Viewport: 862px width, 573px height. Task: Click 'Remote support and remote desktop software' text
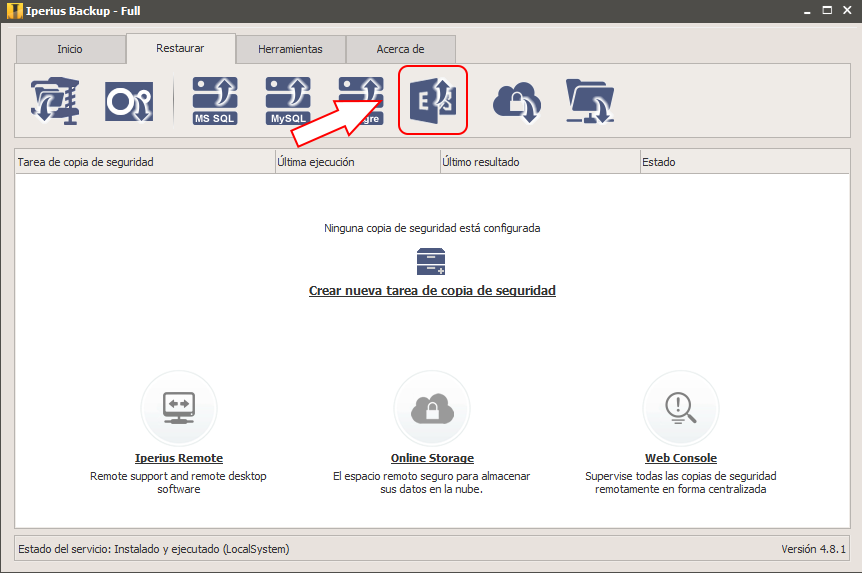(x=179, y=483)
